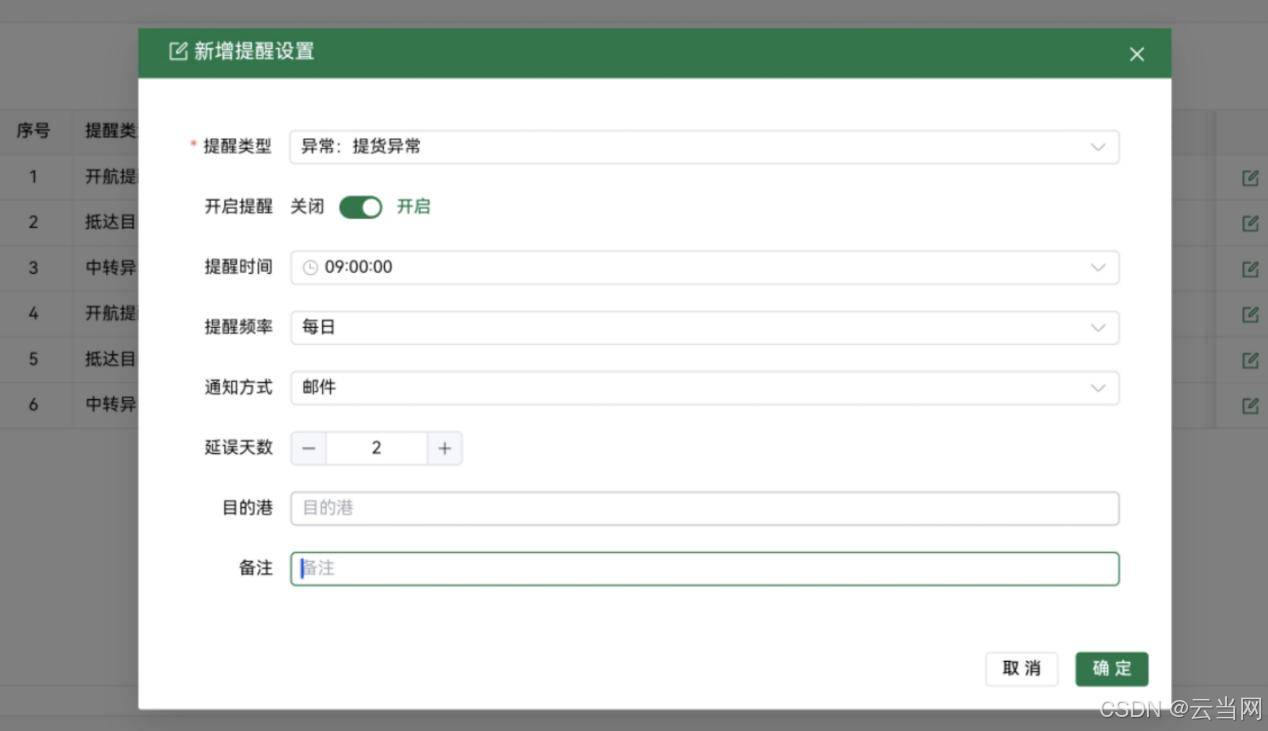Decrease 延误天数 with the minus button

[x=308, y=448]
